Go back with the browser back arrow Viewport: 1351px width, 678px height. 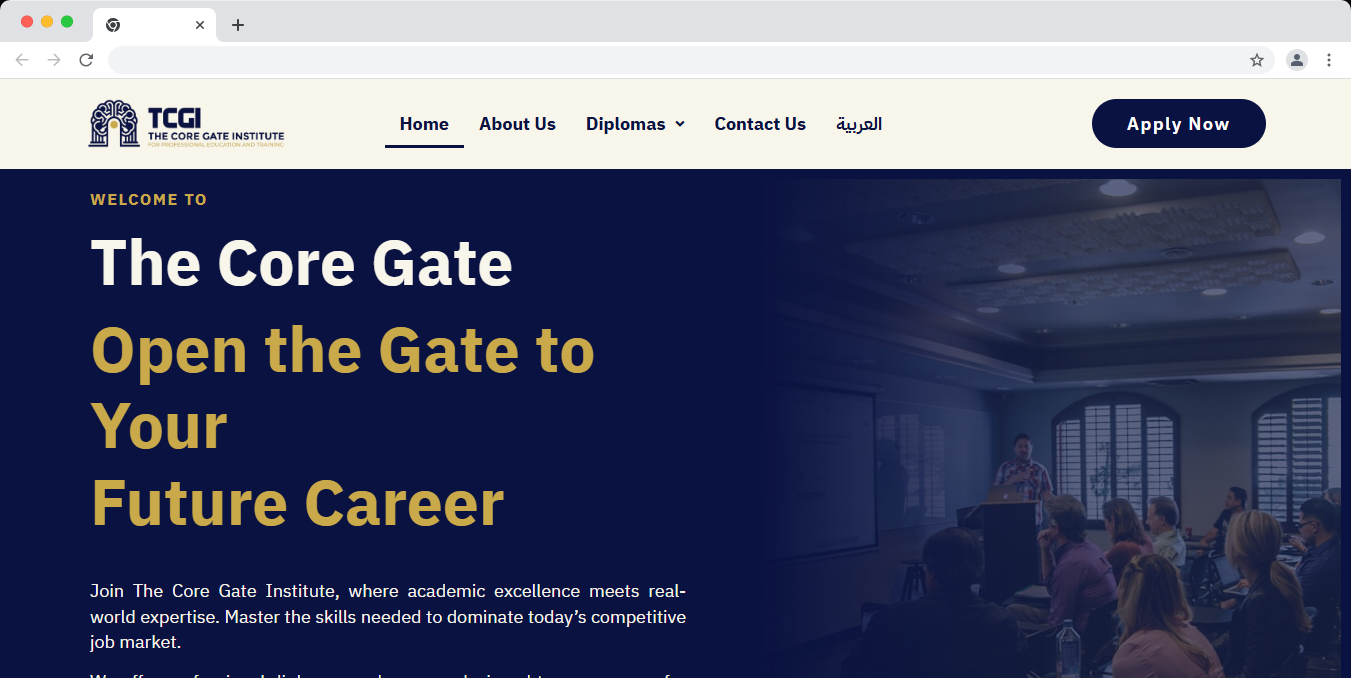click(22, 60)
